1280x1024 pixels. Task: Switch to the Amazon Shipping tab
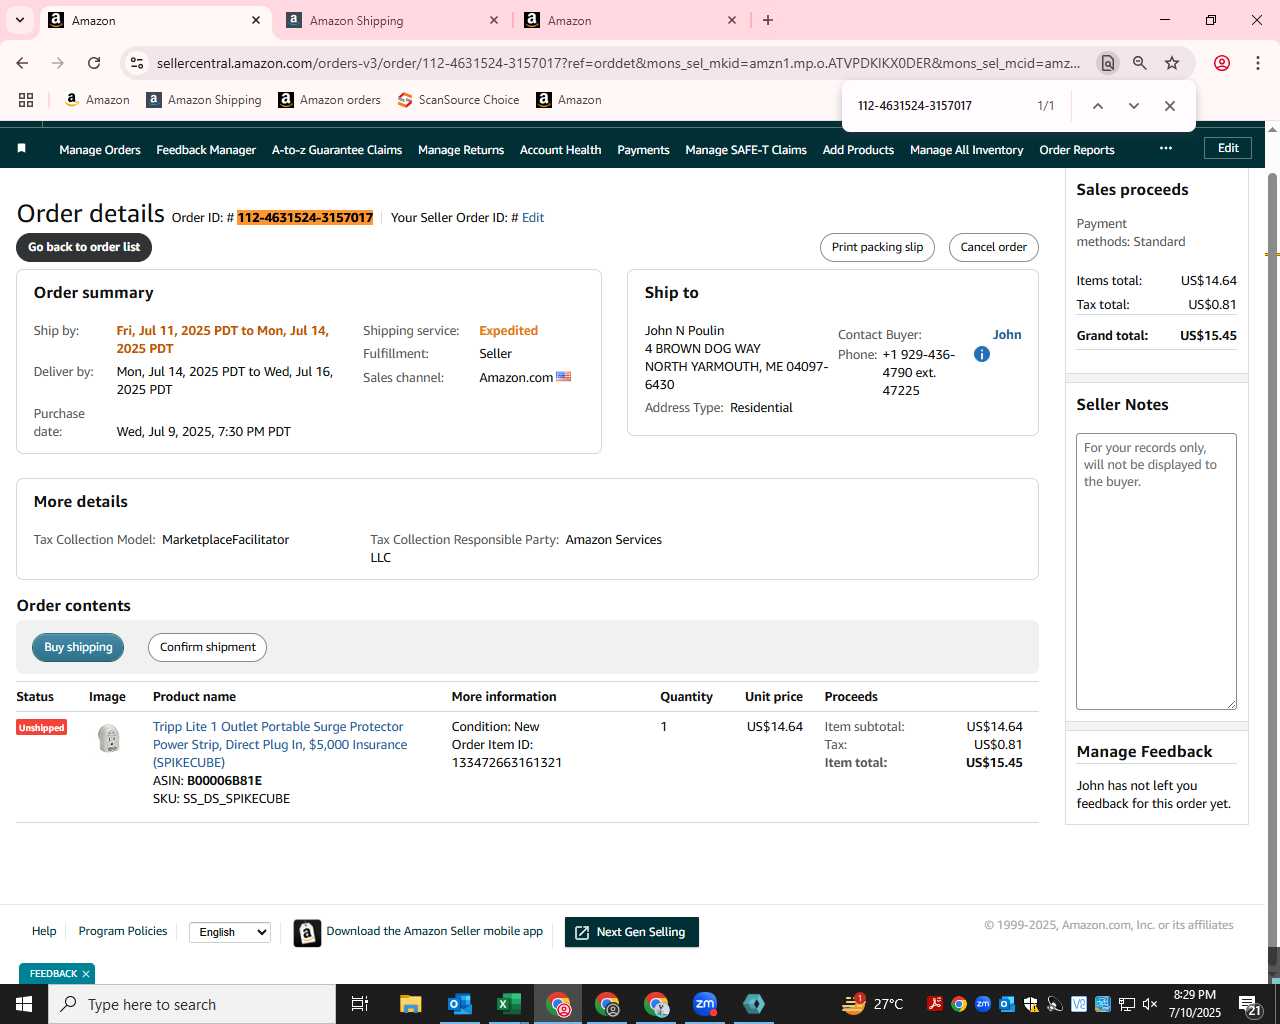point(390,20)
